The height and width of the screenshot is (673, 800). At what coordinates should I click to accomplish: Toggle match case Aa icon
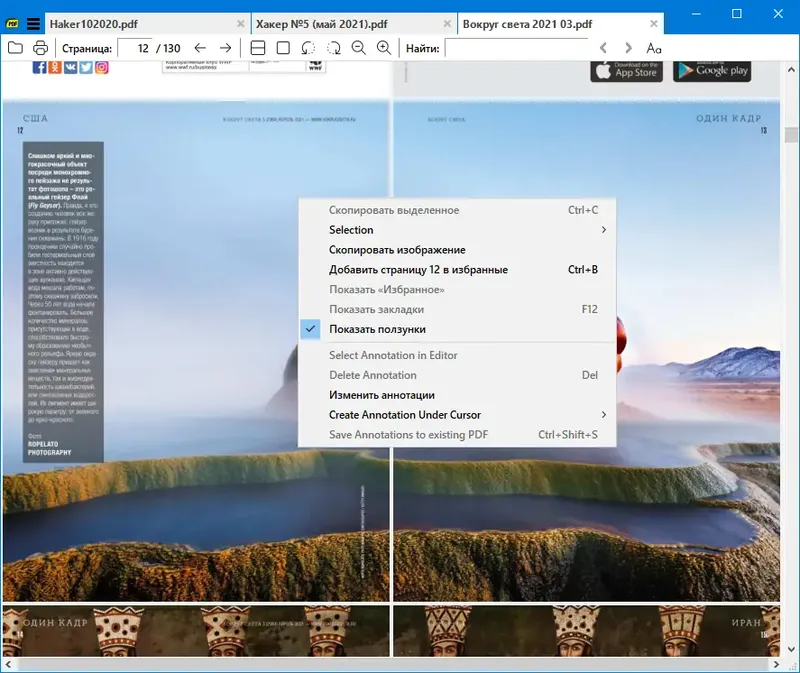point(654,48)
